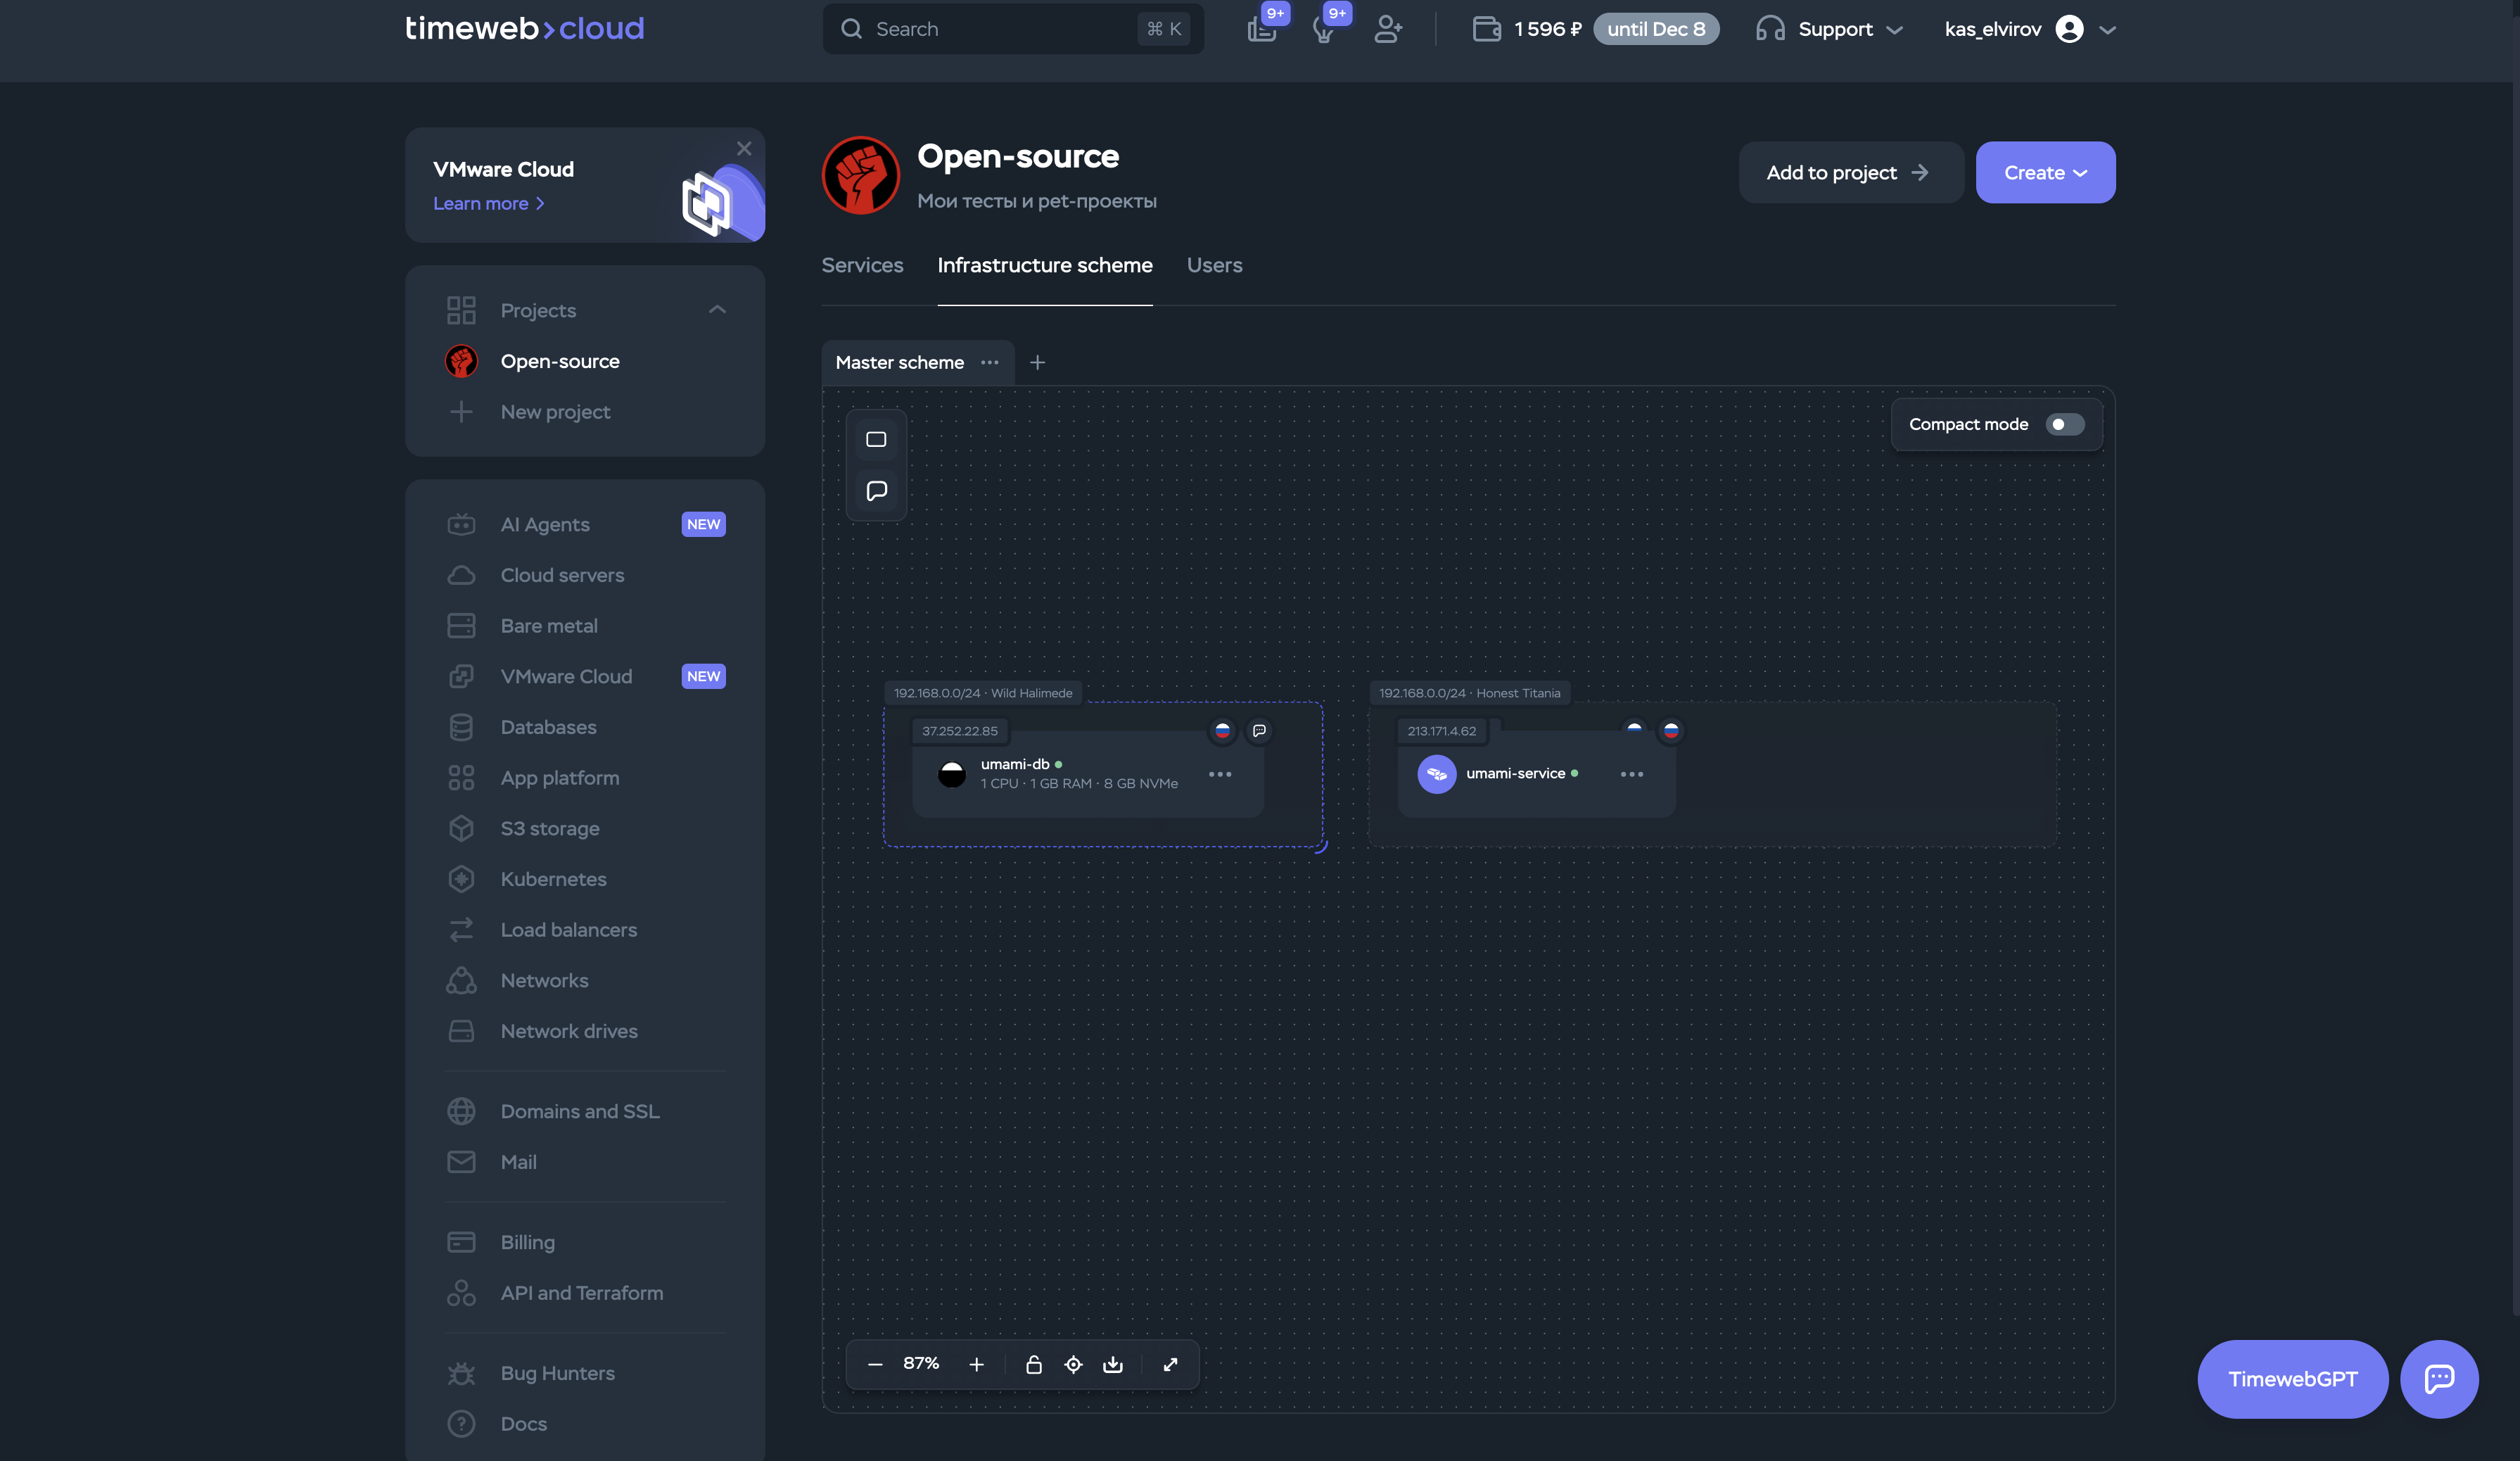This screenshot has height=1461, width=2520.
Task: Open the umami-service node options menu
Action: point(1631,773)
